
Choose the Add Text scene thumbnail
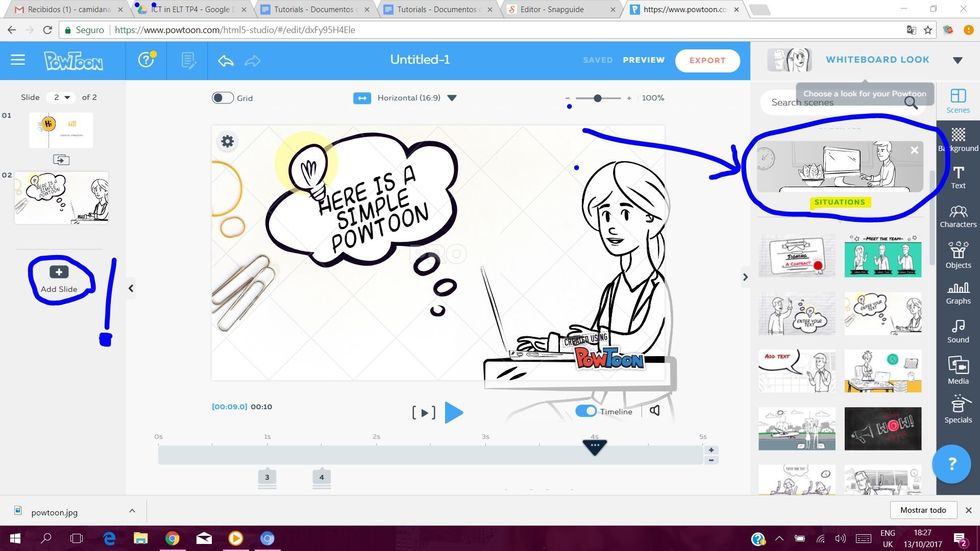[x=797, y=371]
